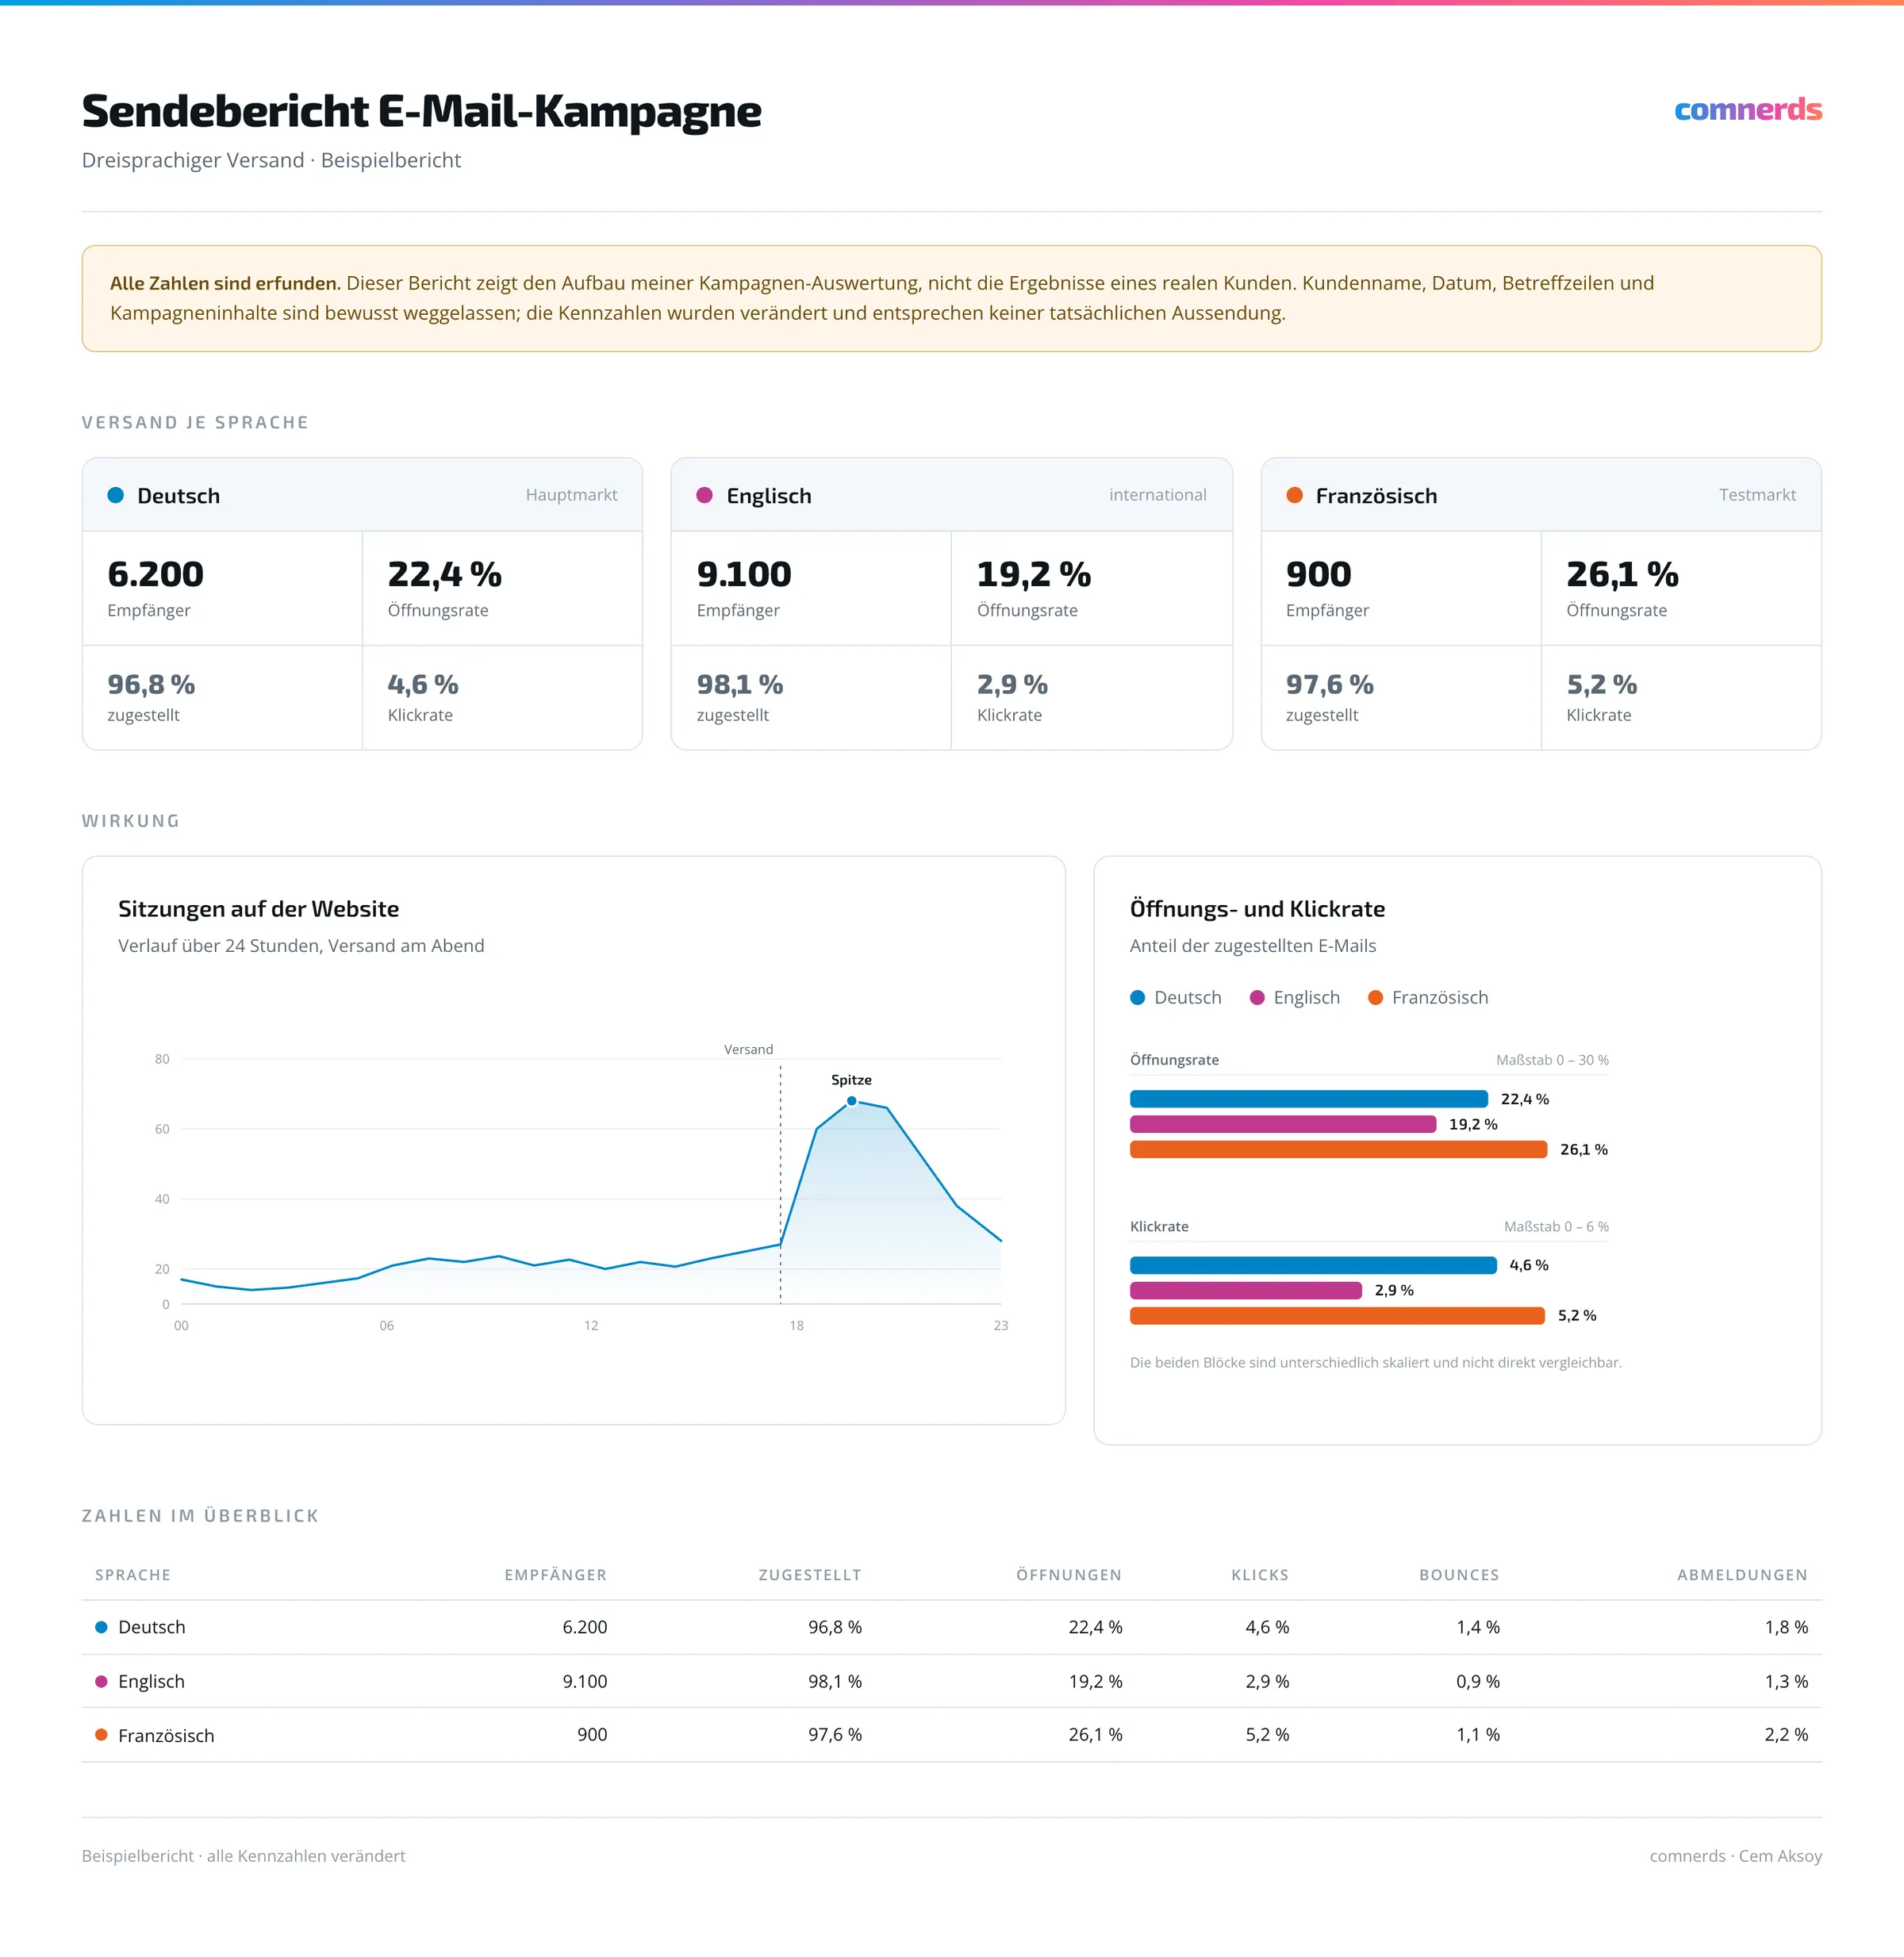
Task: Click 9.100 Empfänger value in Englisch card
Action: pos(744,574)
